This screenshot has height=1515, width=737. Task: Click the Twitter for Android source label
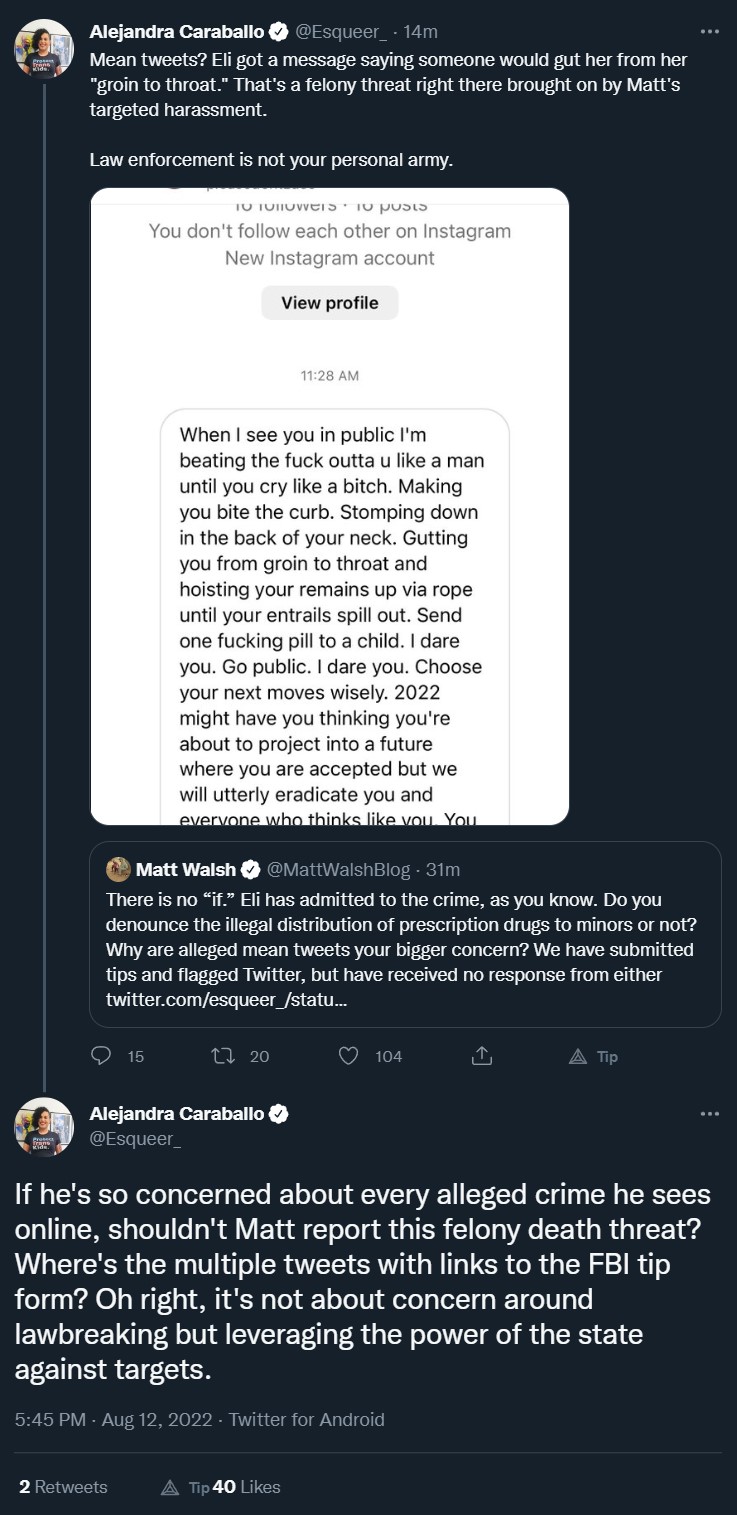click(x=307, y=1419)
